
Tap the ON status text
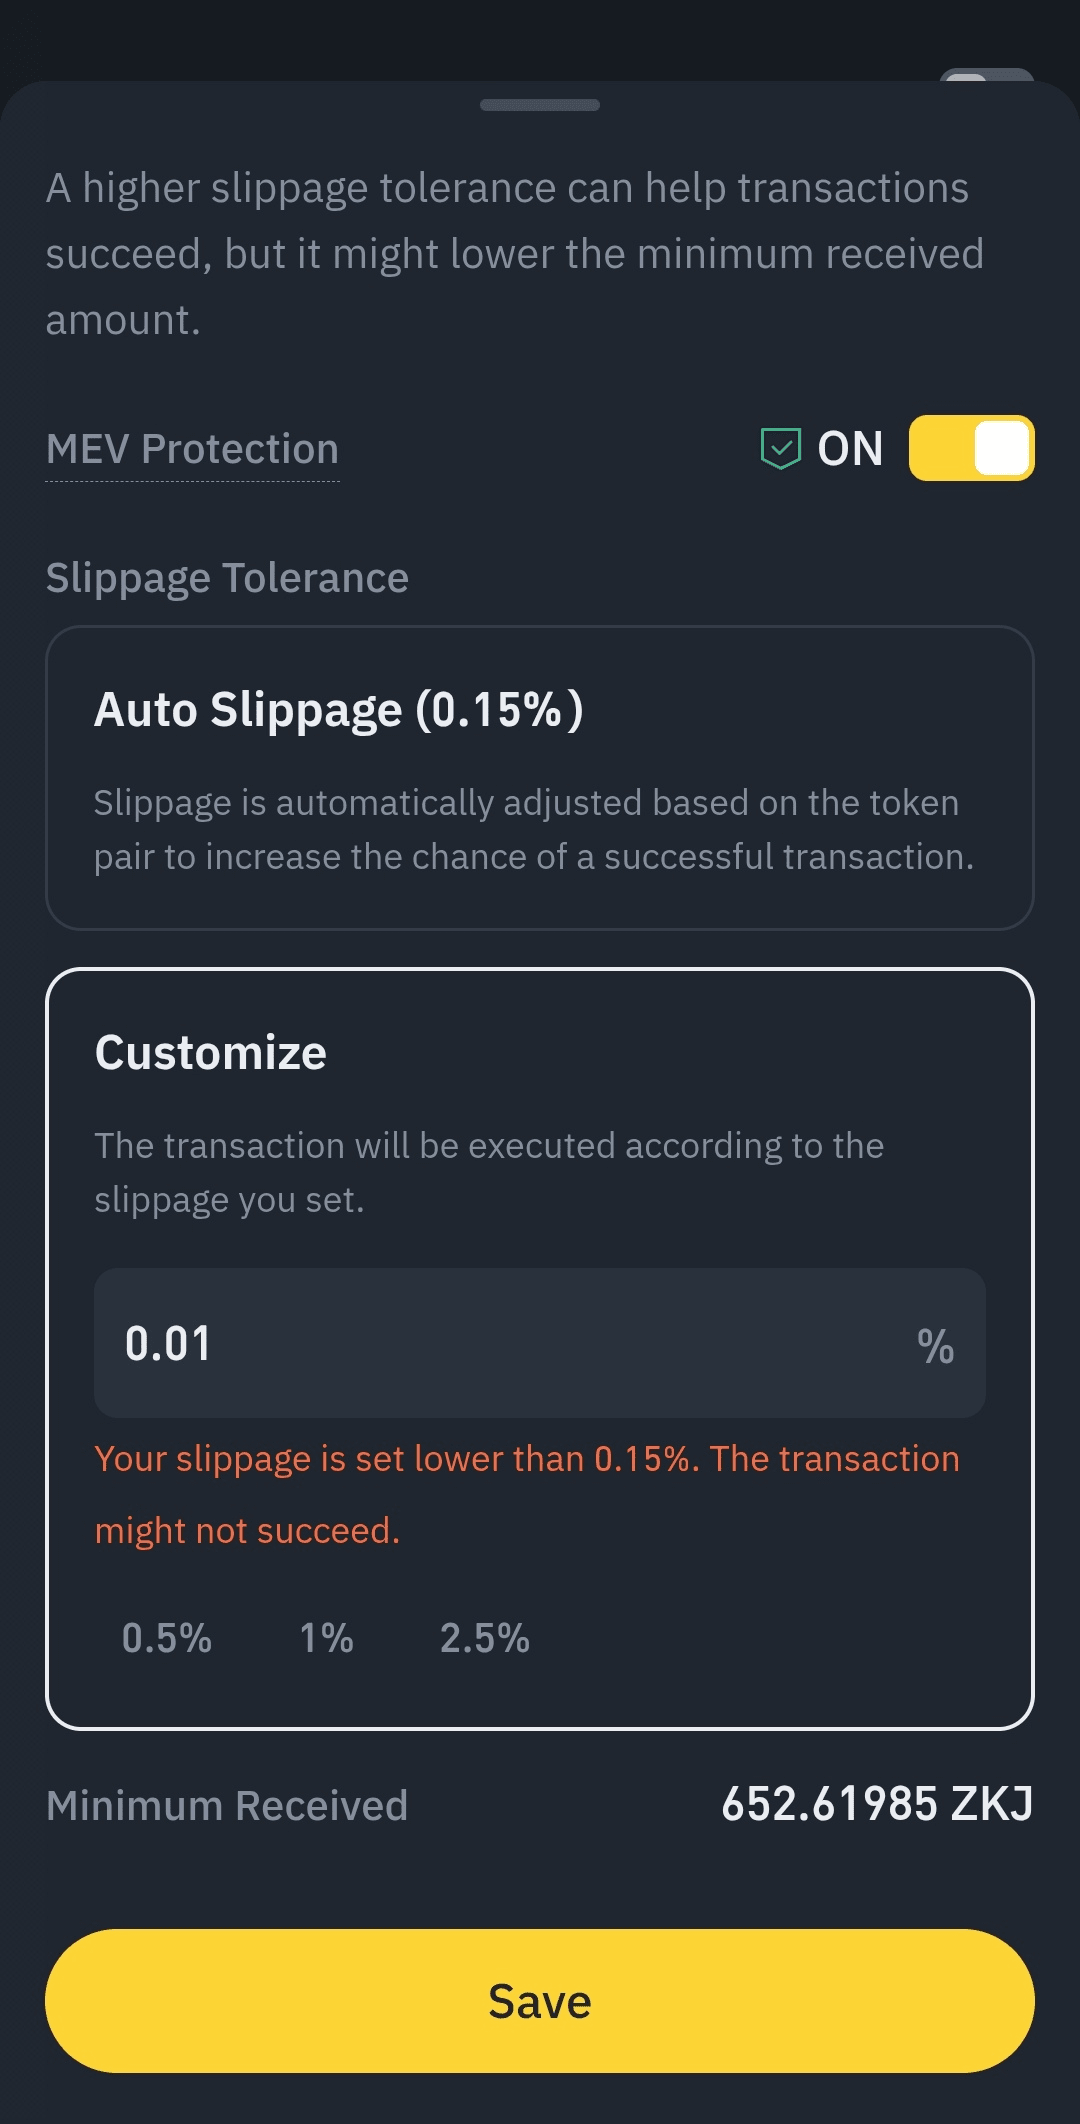click(850, 448)
